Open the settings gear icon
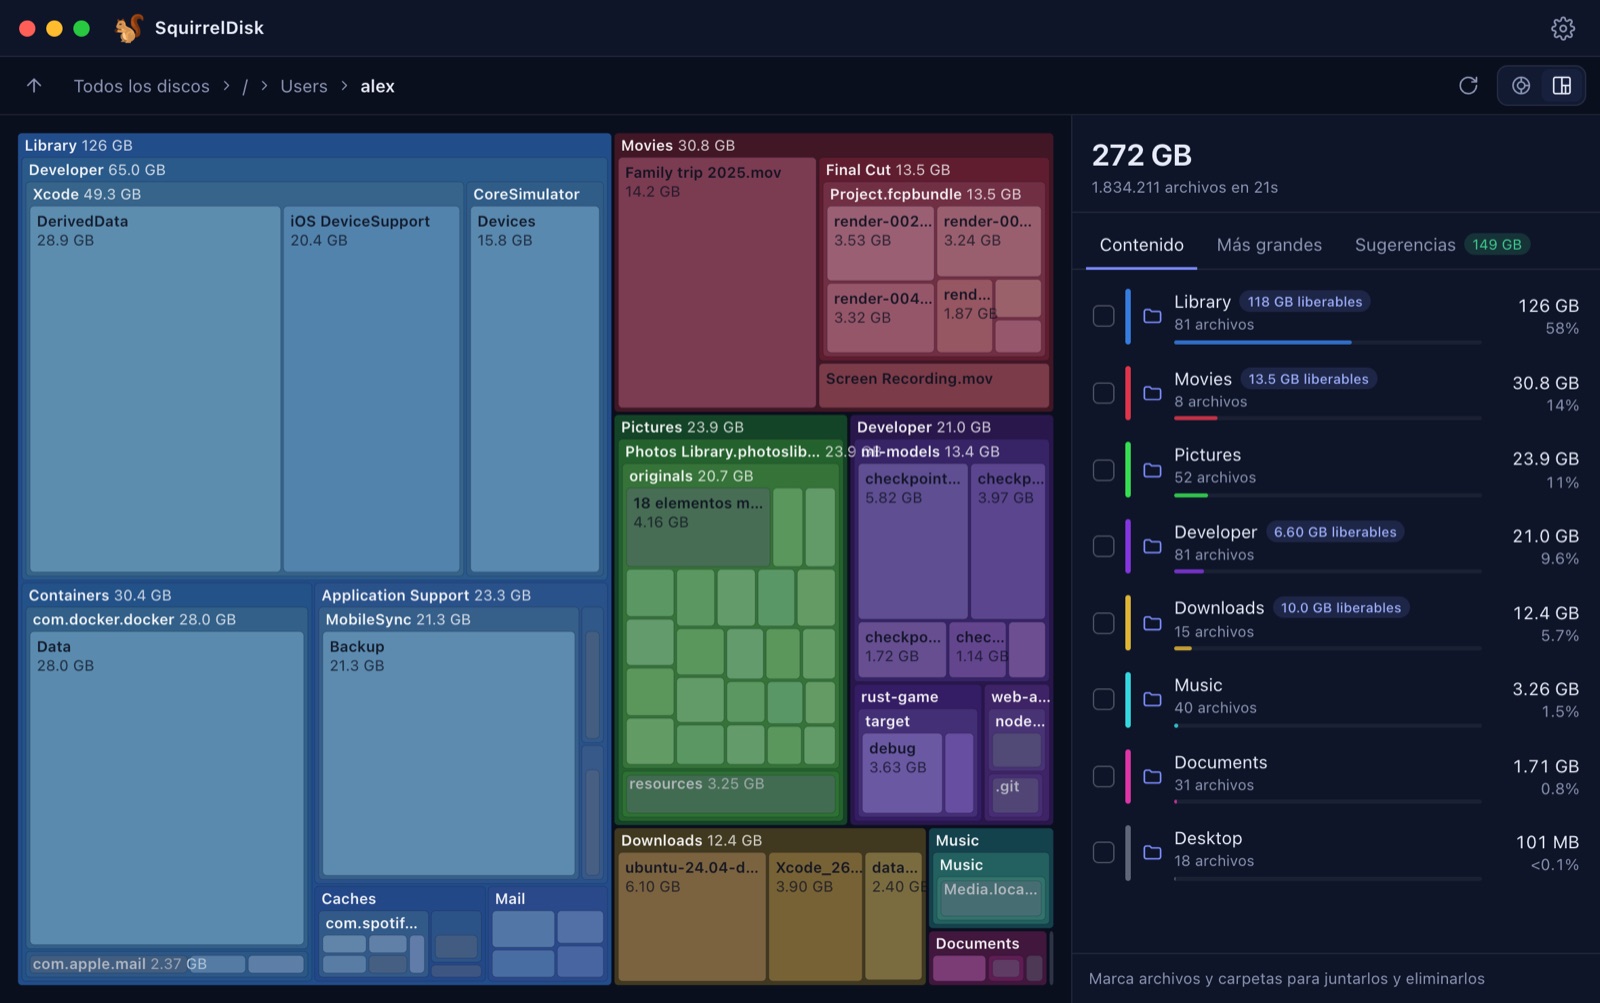1600x1003 pixels. [x=1562, y=28]
